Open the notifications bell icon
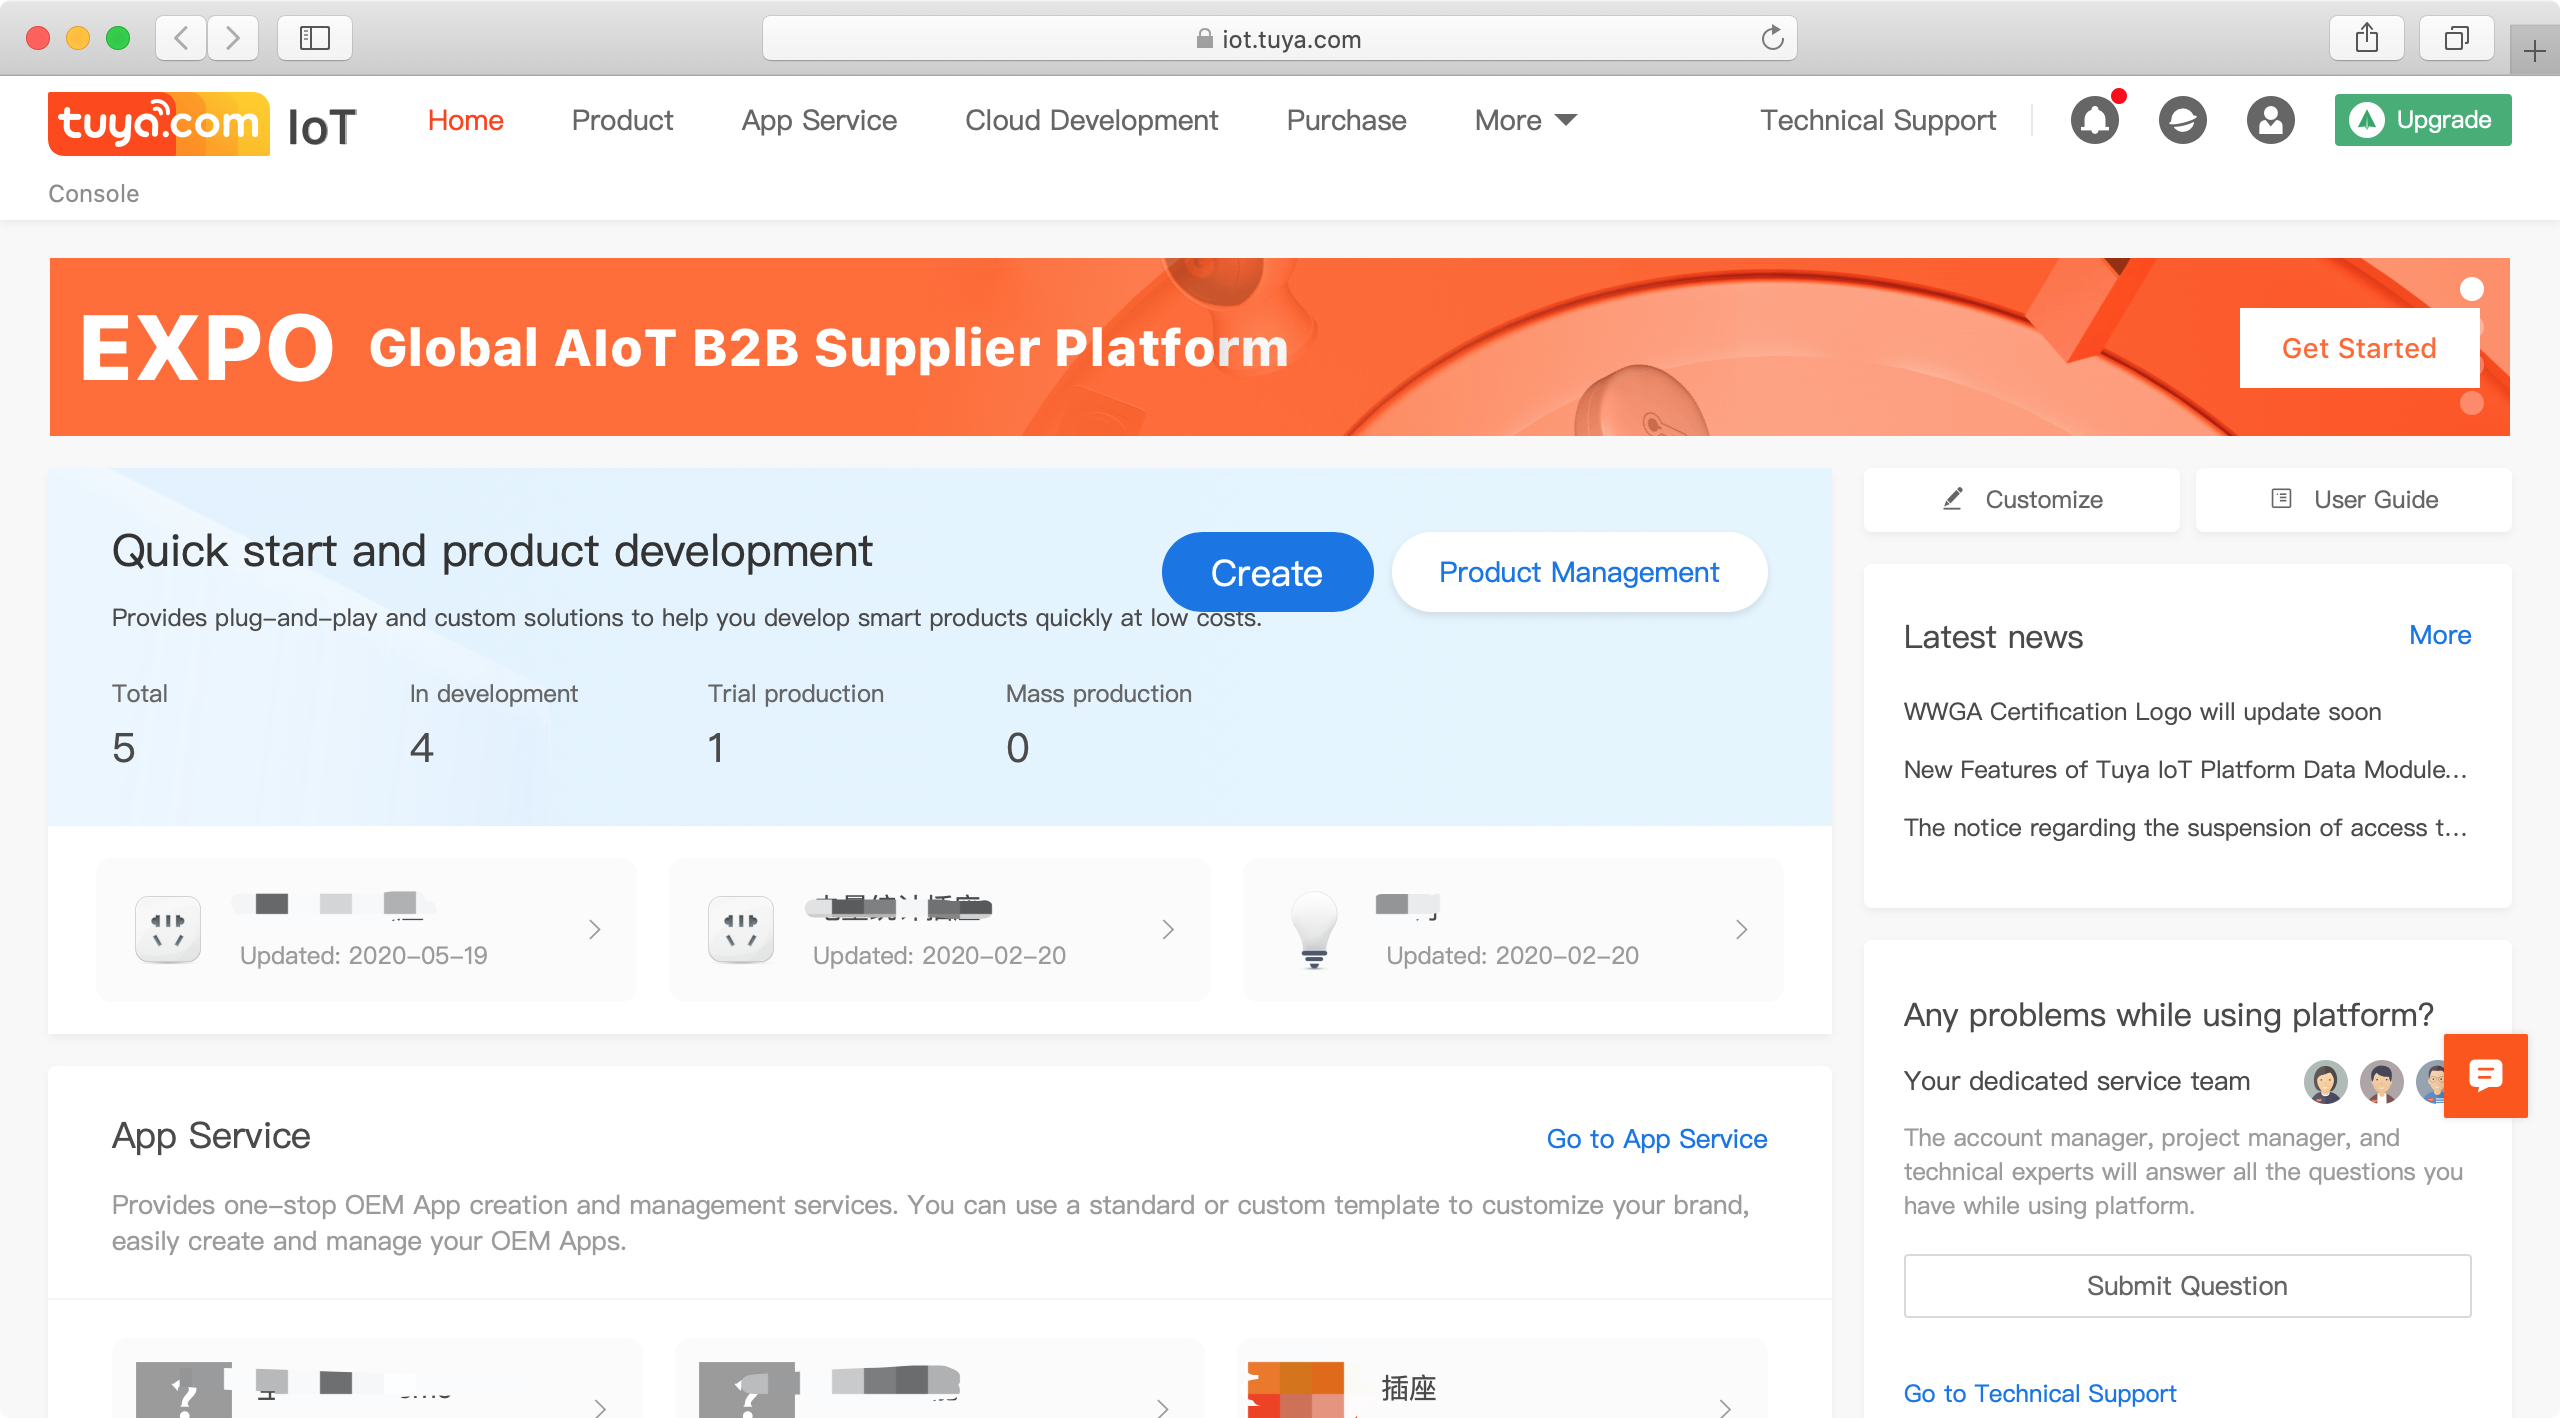2560x1418 pixels. 2095,120
